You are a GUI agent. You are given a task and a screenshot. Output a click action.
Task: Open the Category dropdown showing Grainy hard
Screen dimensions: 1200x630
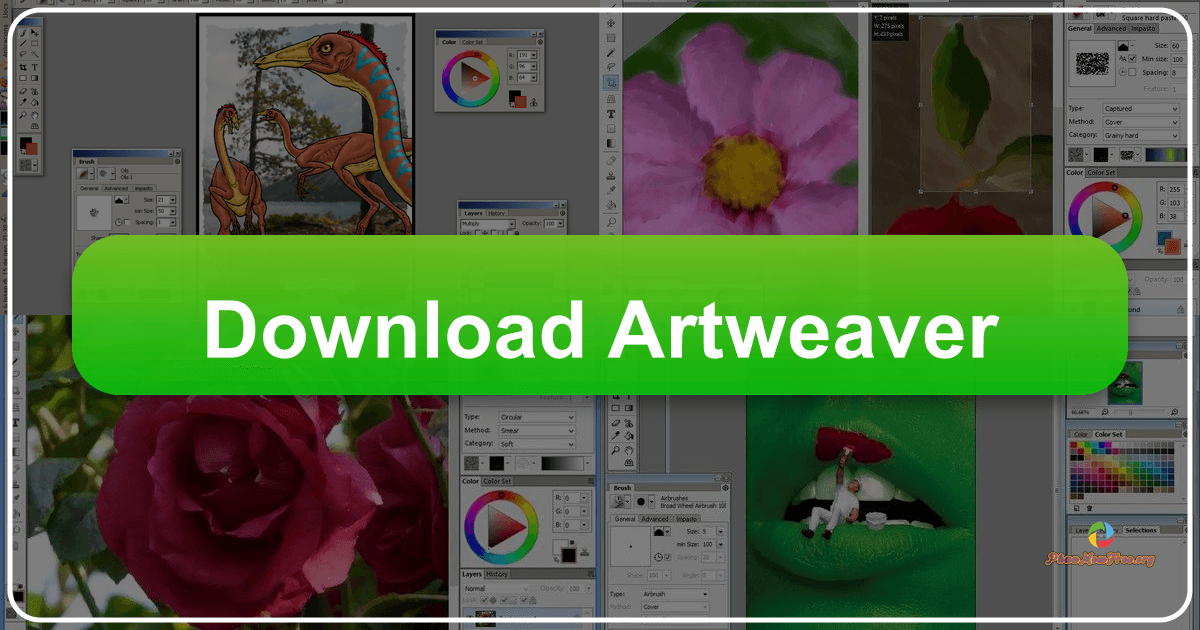[1141, 135]
